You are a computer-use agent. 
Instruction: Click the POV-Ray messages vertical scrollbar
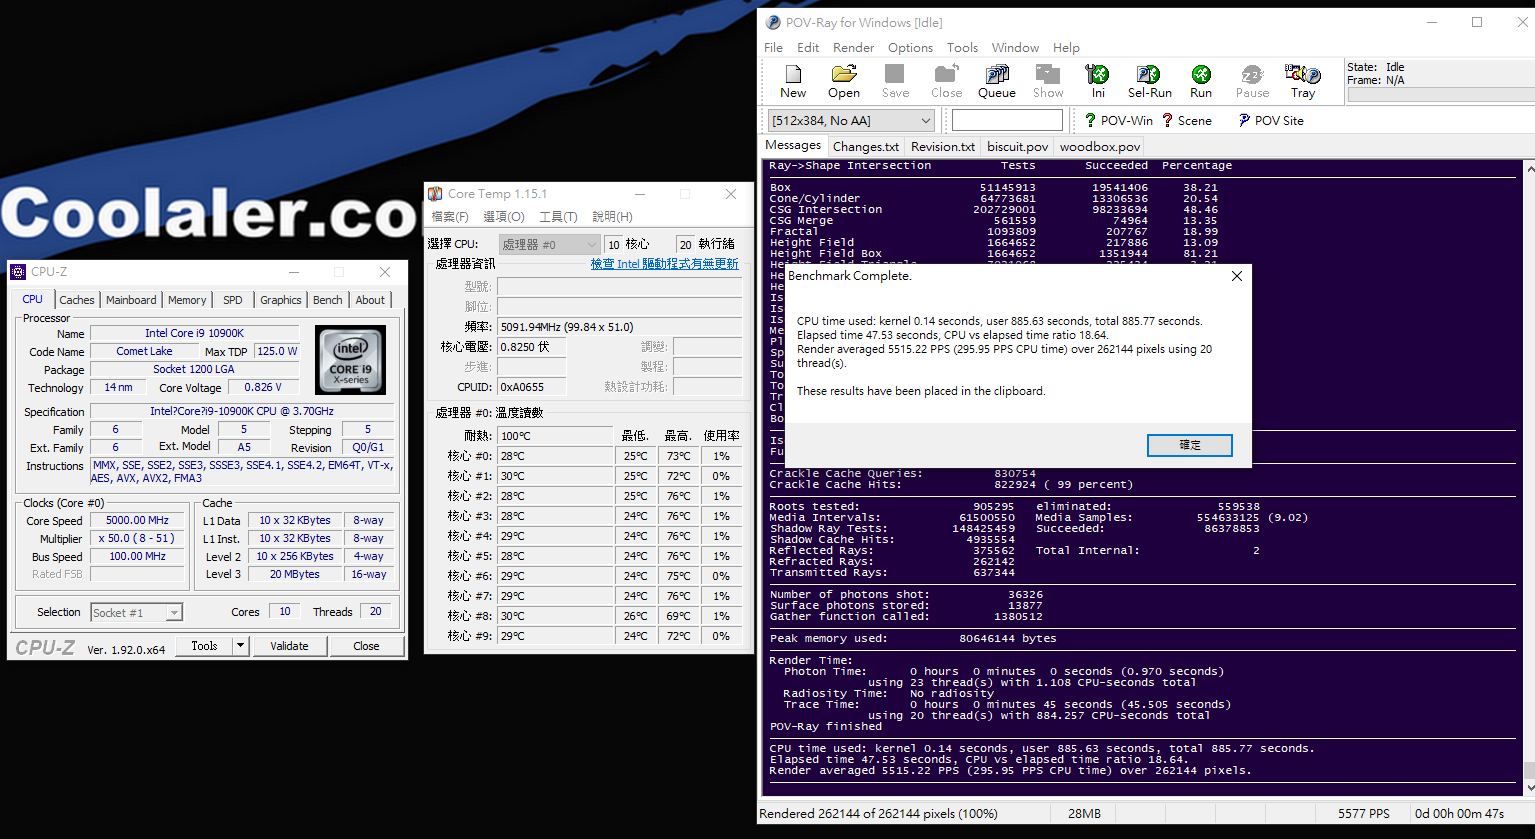(x=1528, y=478)
